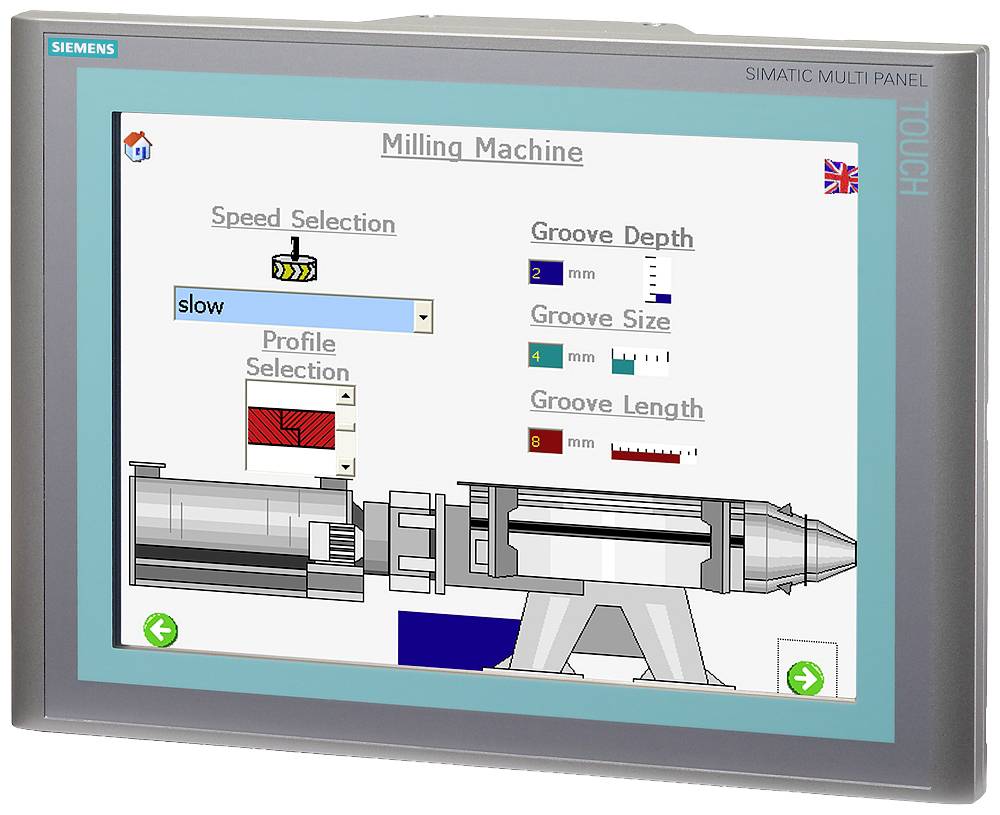The width and height of the screenshot is (1000, 815).
Task: Click the Profile Selection scroll down arrow
Action: pyautogui.click(x=346, y=467)
